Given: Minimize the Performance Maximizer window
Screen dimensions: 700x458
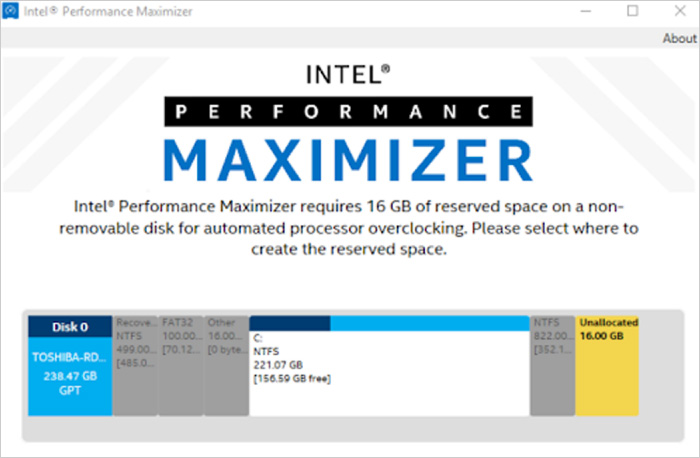Looking at the screenshot, I should [587, 12].
